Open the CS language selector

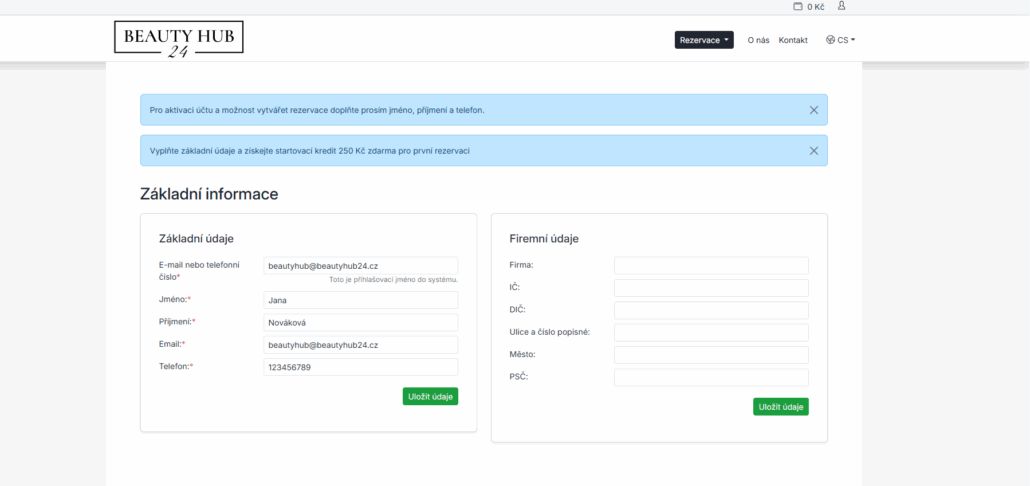point(841,40)
